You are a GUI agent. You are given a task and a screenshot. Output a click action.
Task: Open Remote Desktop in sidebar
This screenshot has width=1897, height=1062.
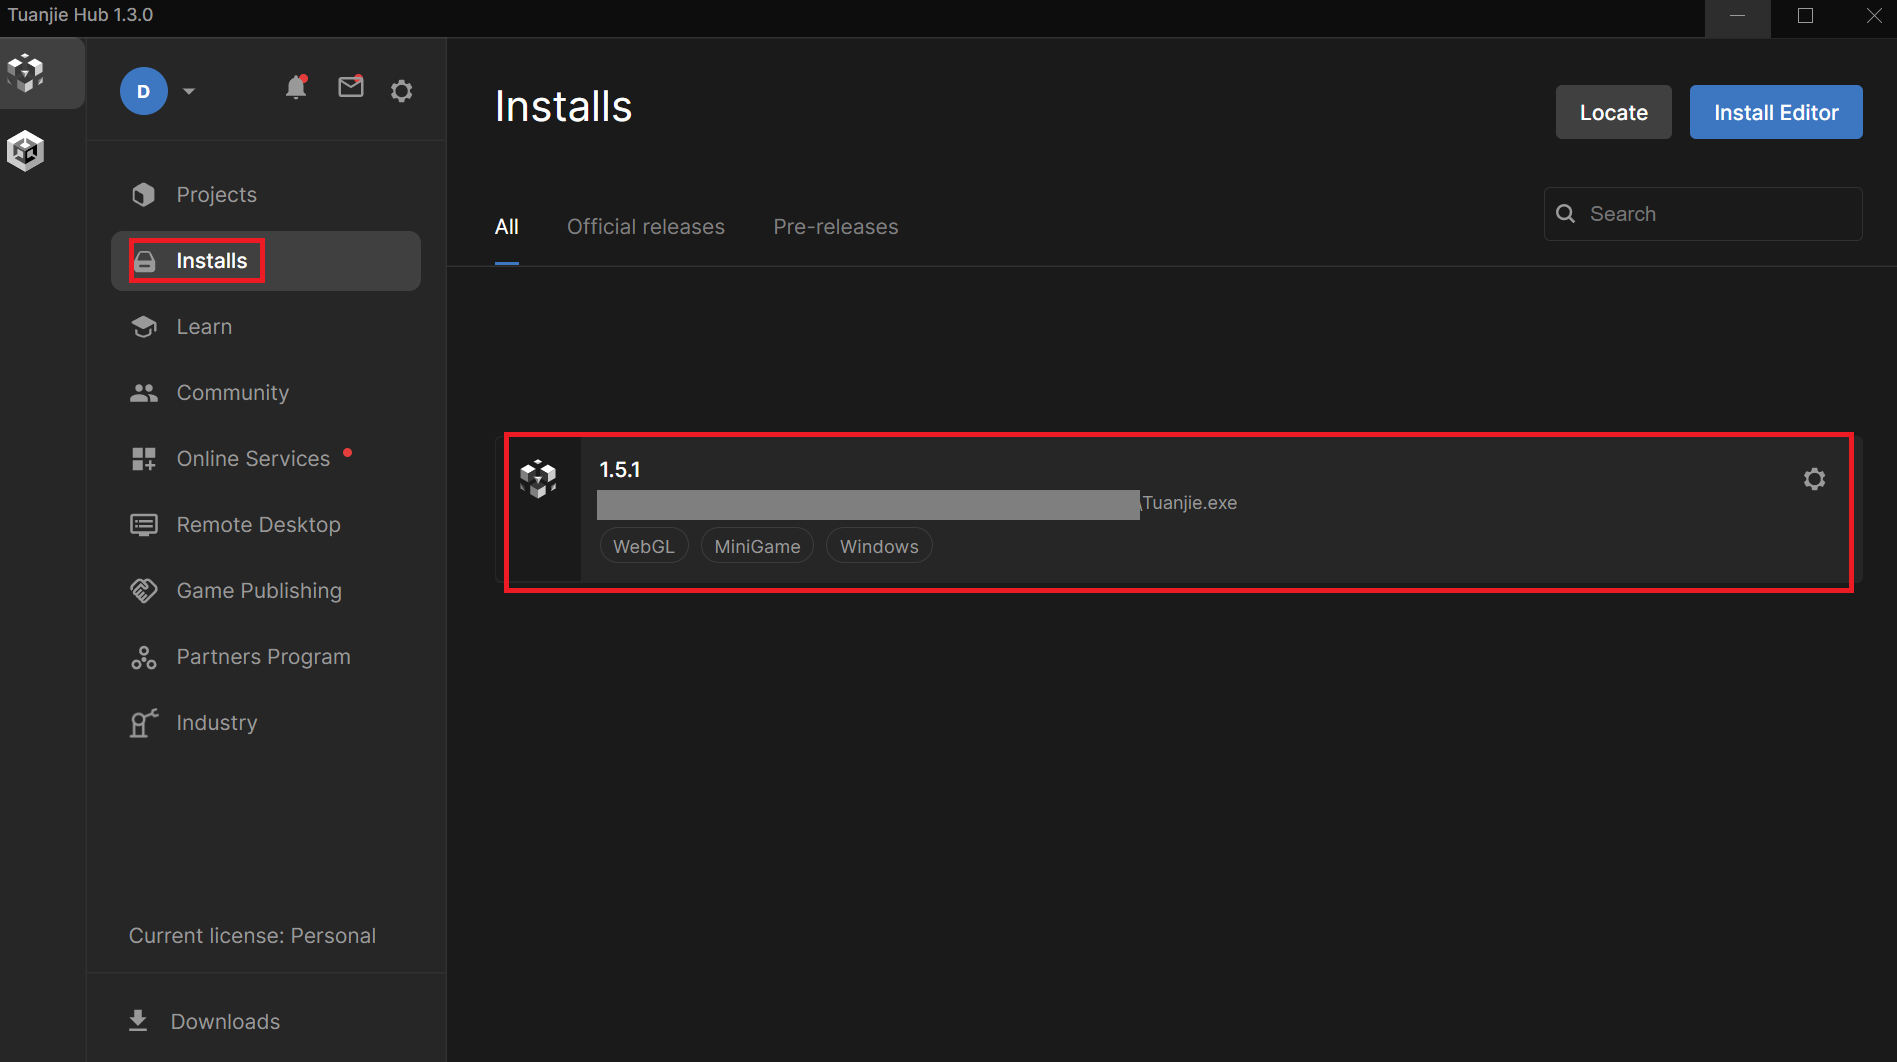[x=266, y=525]
